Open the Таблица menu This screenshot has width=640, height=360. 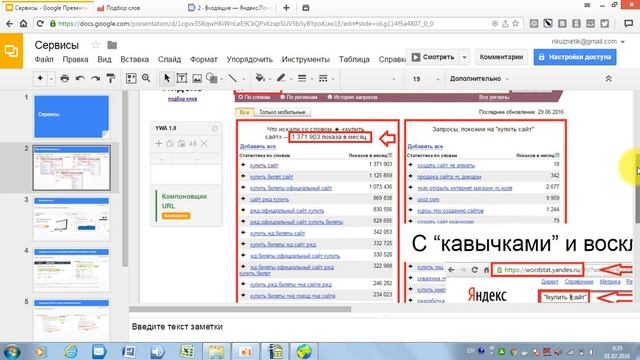[x=354, y=60]
